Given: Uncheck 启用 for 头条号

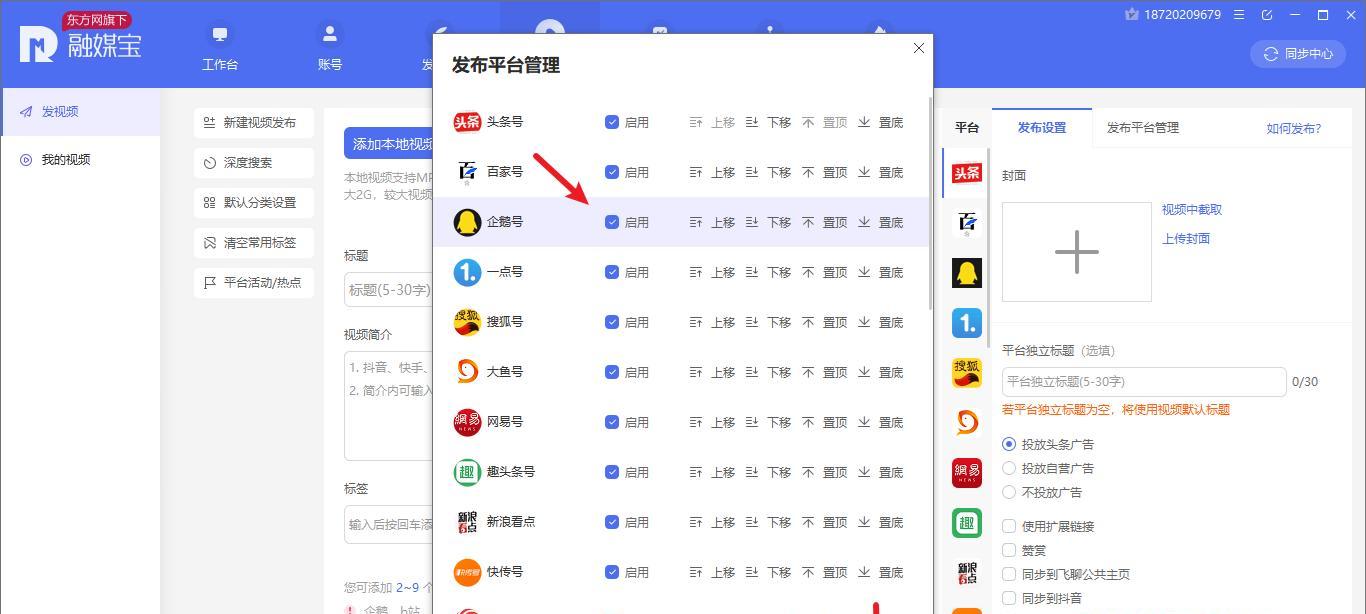Looking at the screenshot, I should (612, 122).
